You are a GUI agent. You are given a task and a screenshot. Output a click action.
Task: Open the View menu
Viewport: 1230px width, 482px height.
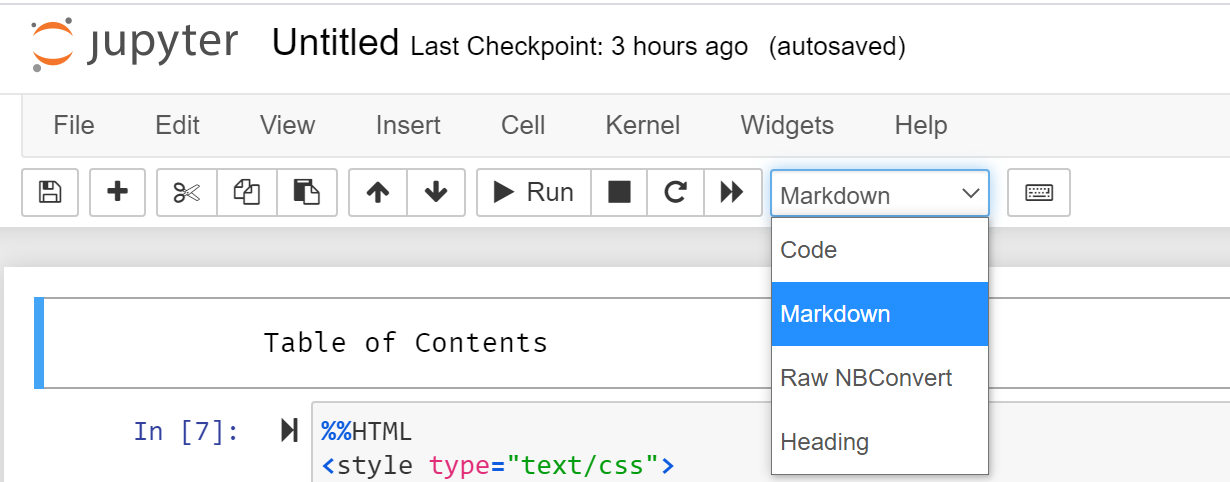click(287, 125)
